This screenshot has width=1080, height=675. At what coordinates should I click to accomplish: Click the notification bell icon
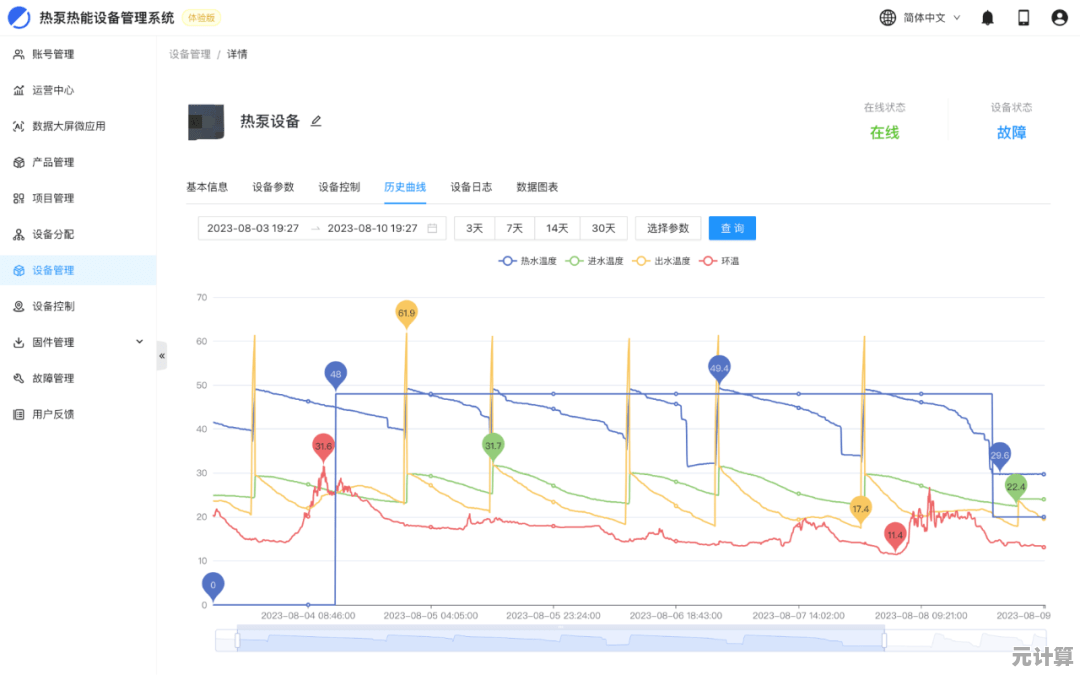[x=988, y=17]
